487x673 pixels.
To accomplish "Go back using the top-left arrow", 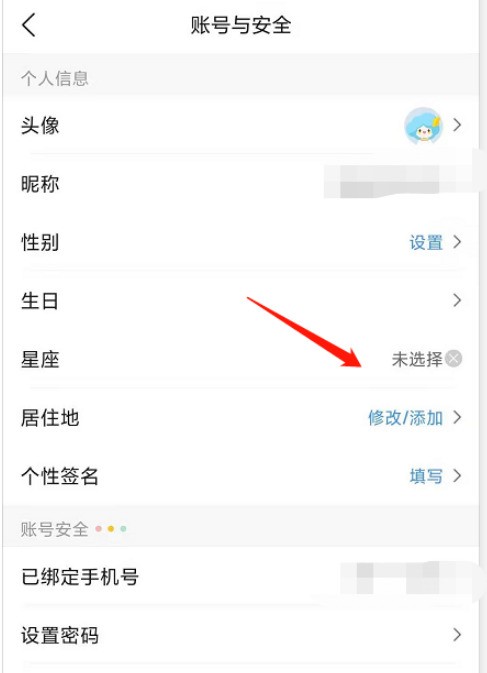I will (29, 25).
